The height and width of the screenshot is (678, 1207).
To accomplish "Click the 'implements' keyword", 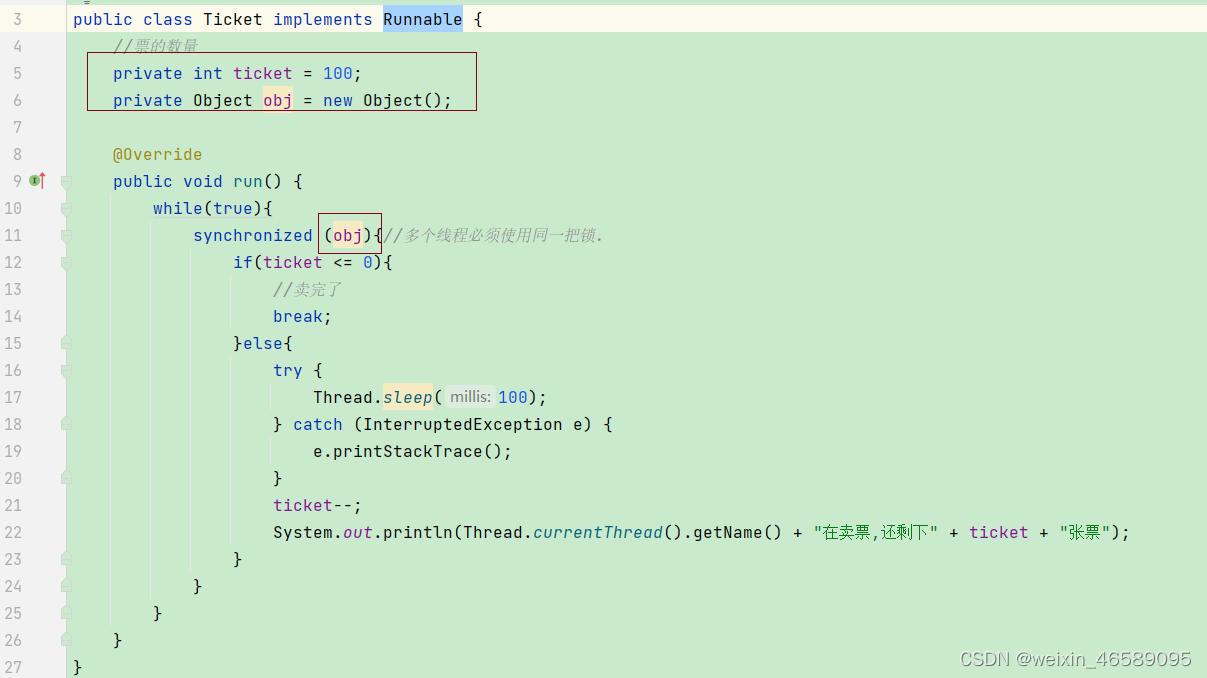I will point(323,19).
